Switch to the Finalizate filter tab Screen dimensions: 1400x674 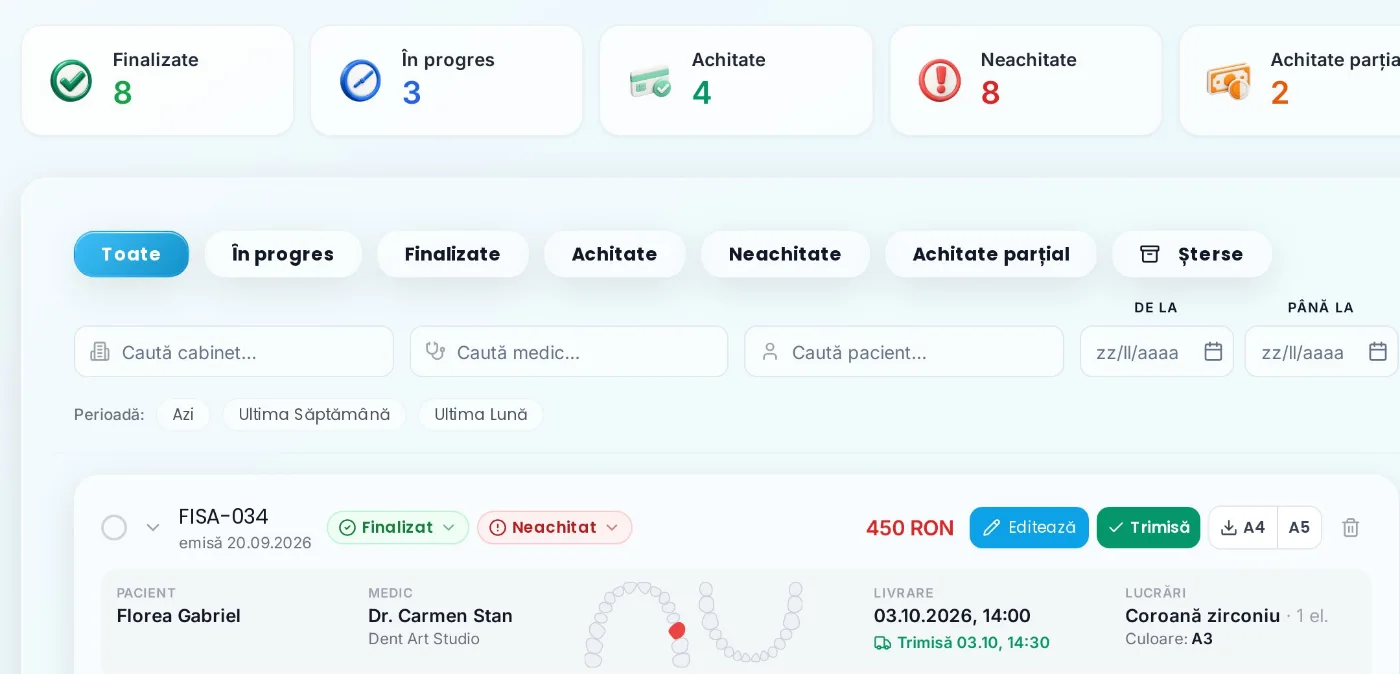click(x=452, y=254)
